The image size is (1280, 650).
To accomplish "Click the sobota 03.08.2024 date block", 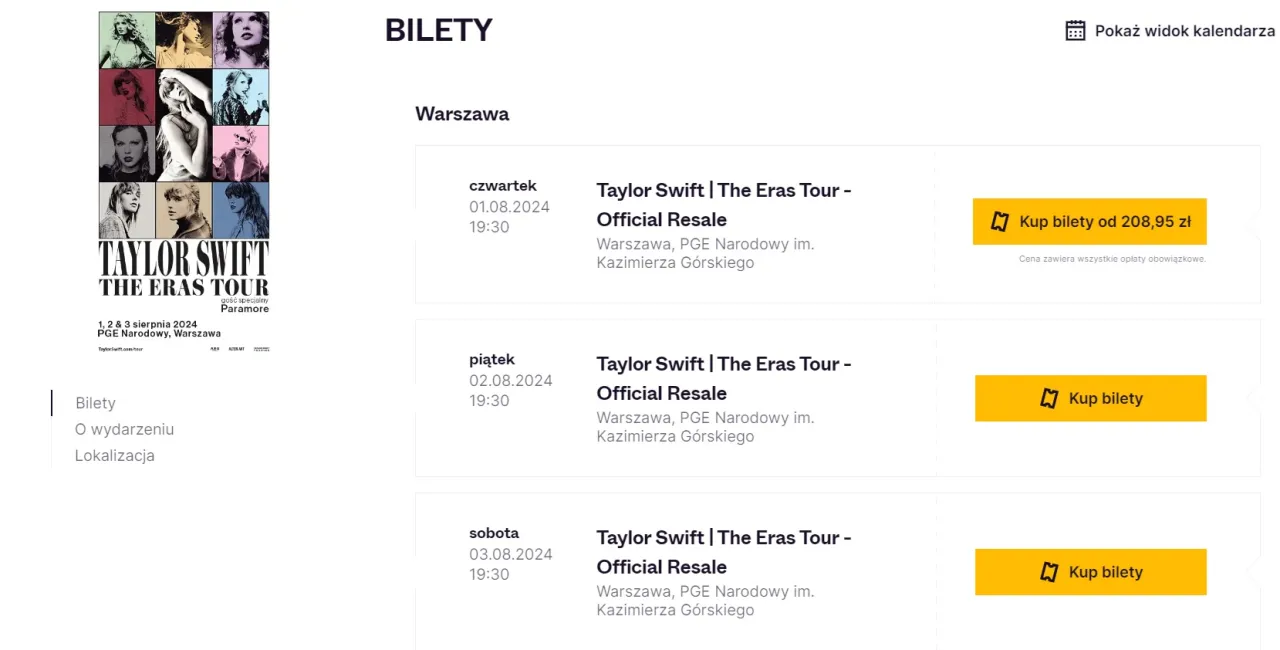I will click(x=510, y=554).
